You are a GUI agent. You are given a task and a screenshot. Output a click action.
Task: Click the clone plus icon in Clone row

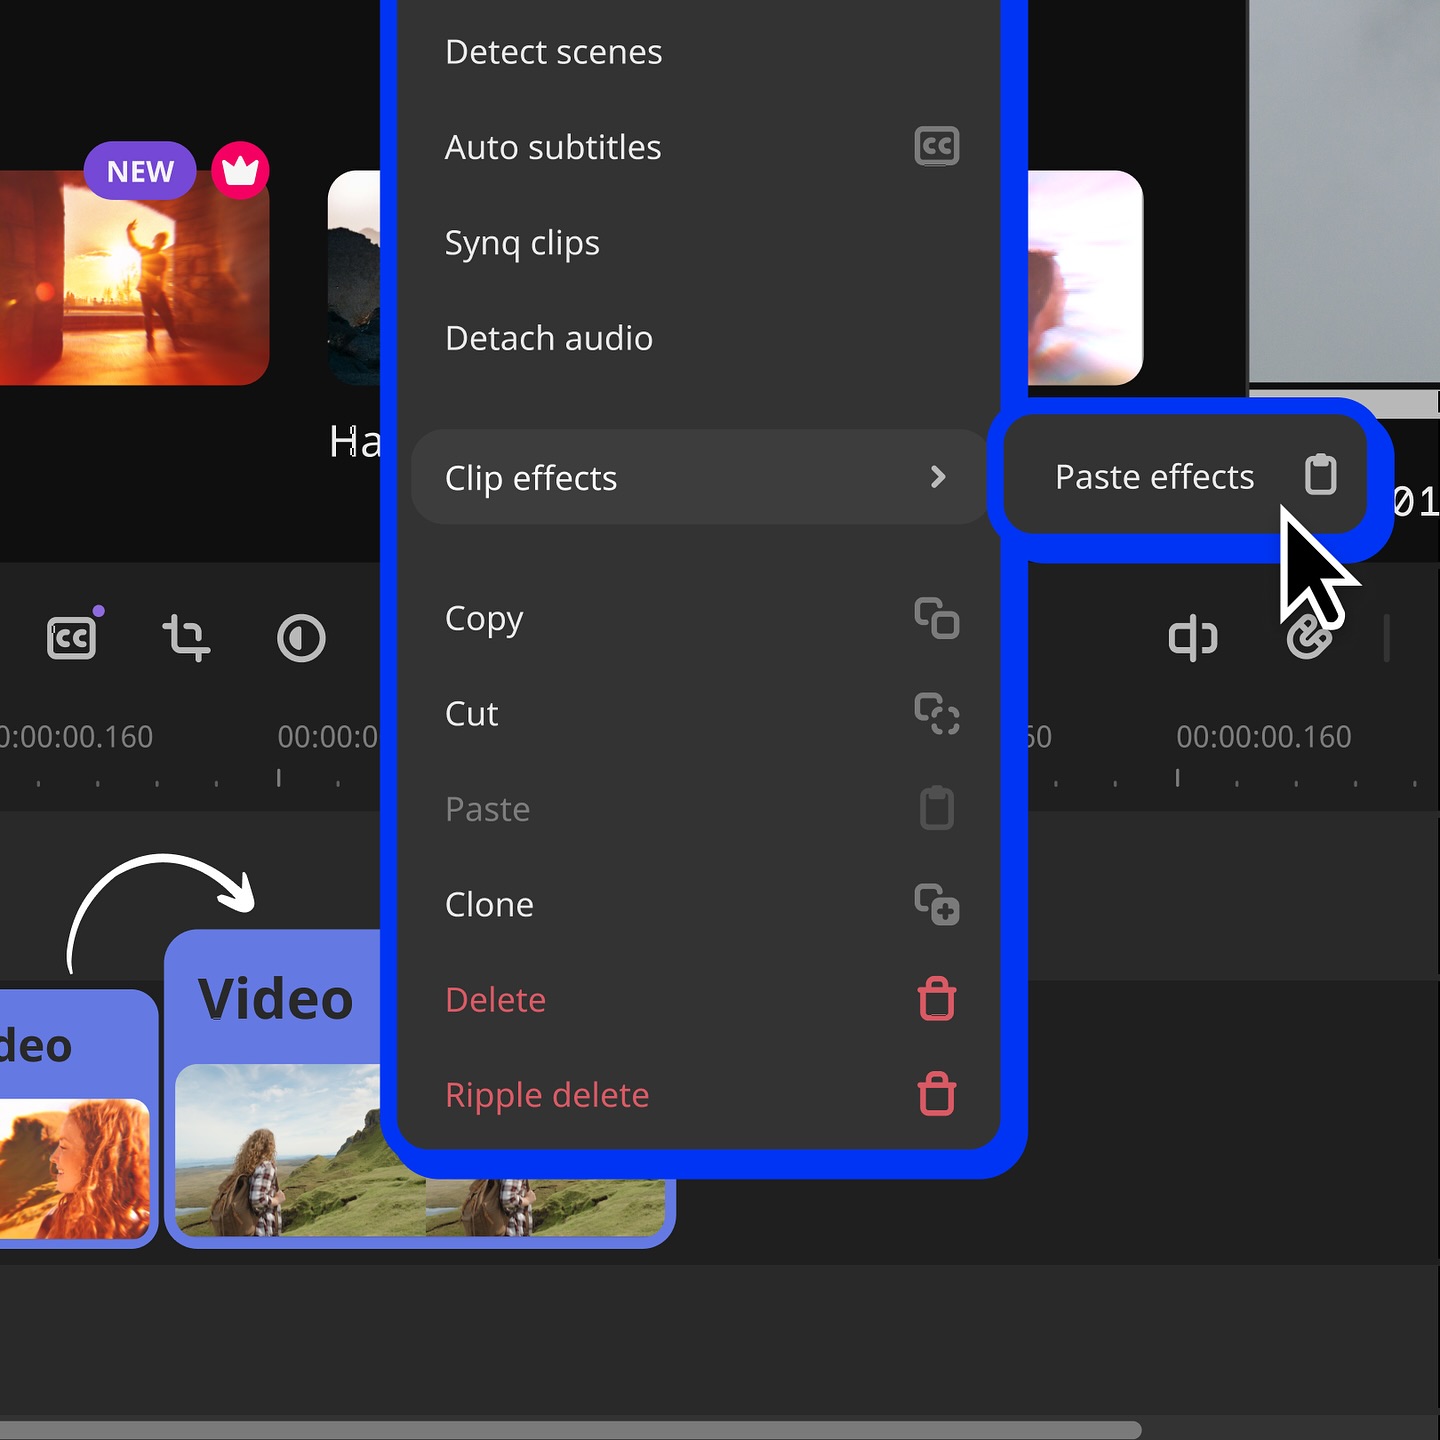coord(937,905)
